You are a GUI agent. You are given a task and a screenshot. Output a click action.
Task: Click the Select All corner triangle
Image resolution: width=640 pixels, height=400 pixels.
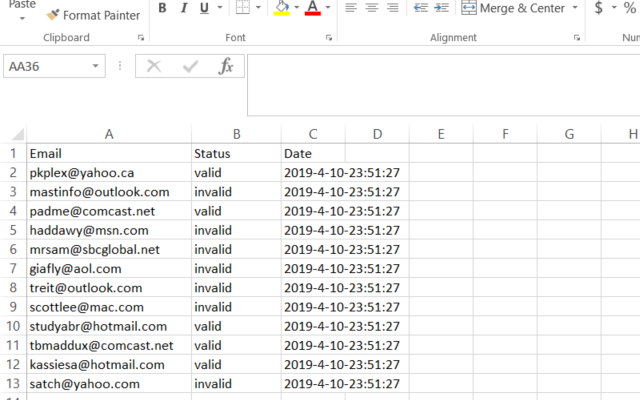coord(18,133)
